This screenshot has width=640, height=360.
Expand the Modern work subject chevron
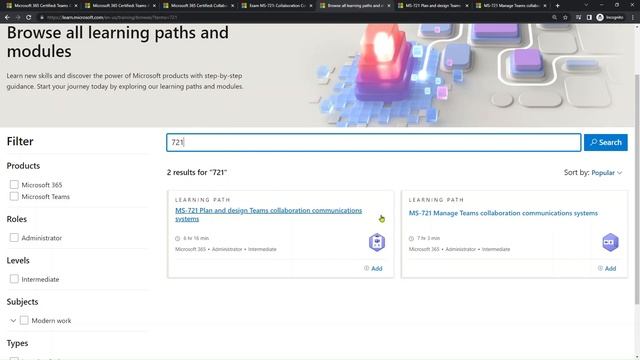(x=13, y=321)
